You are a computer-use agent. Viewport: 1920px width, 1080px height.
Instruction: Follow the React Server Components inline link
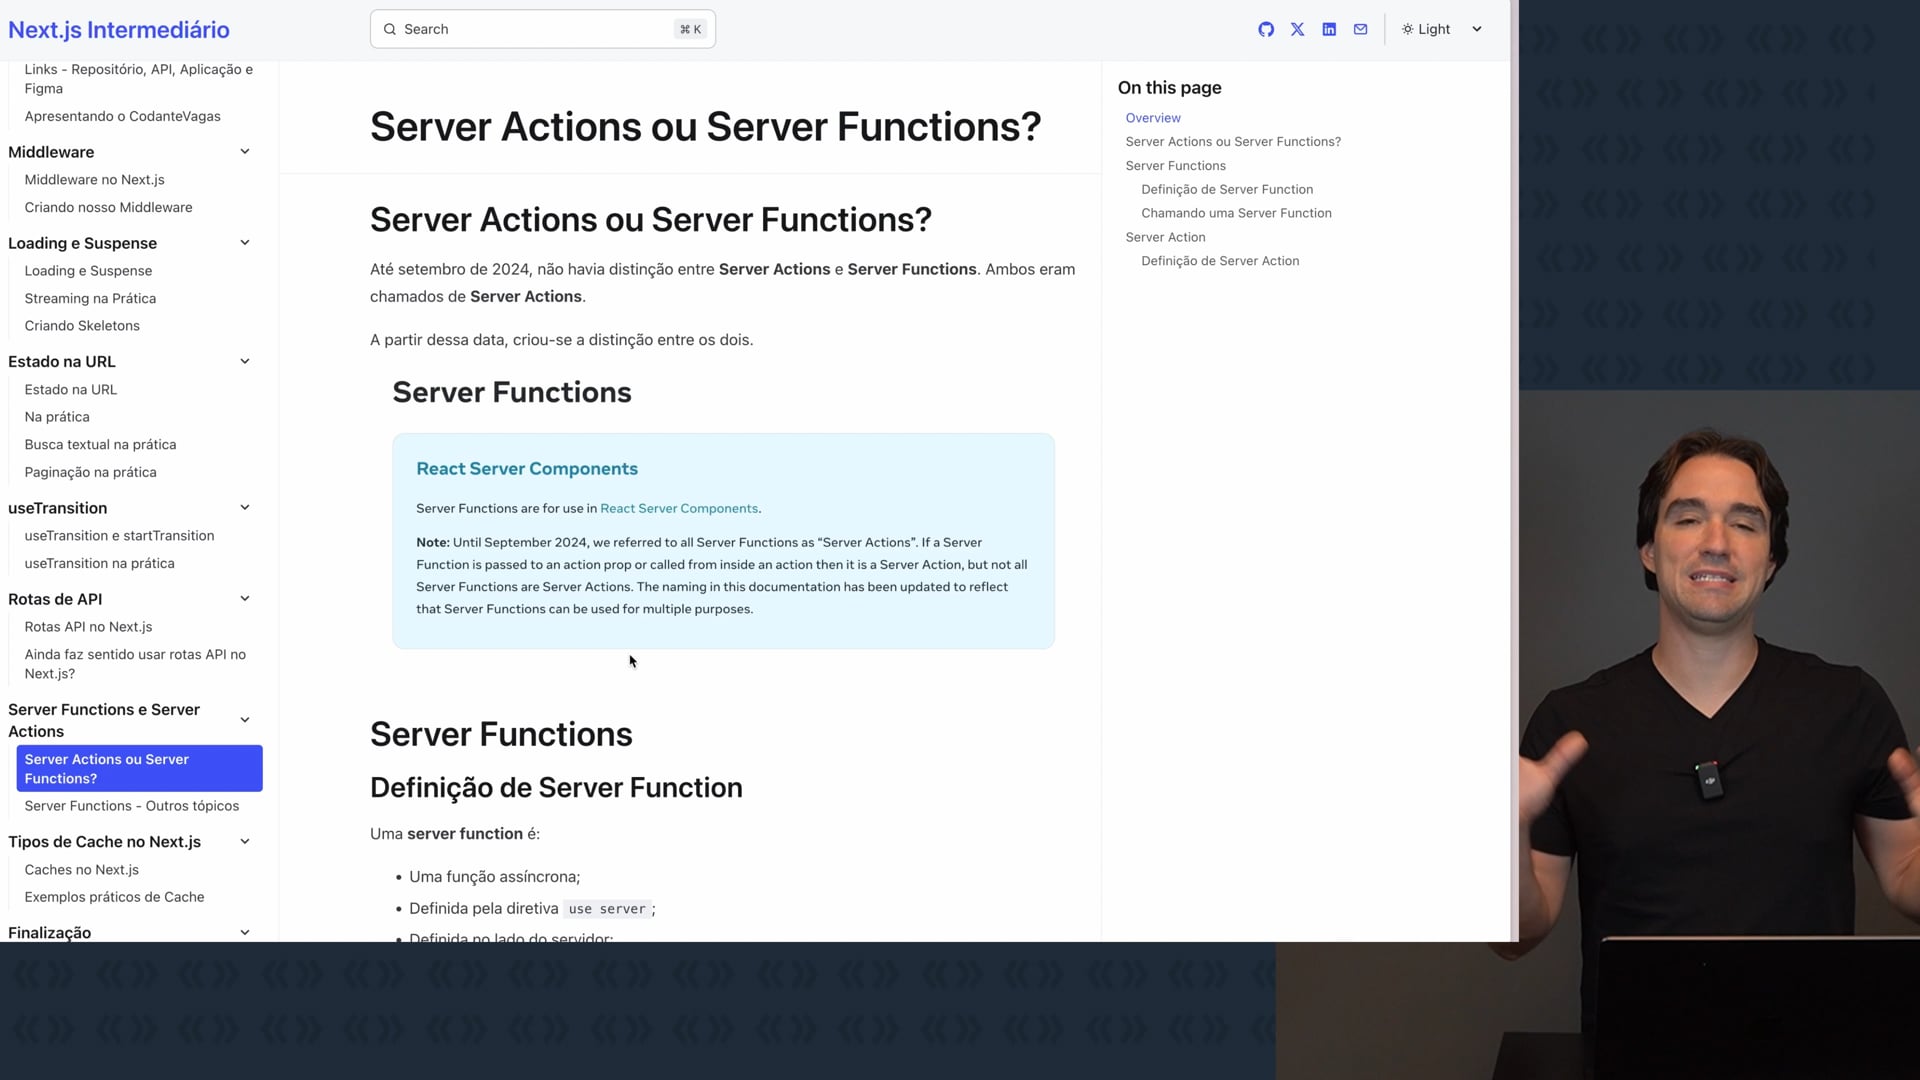pos(679,509)
